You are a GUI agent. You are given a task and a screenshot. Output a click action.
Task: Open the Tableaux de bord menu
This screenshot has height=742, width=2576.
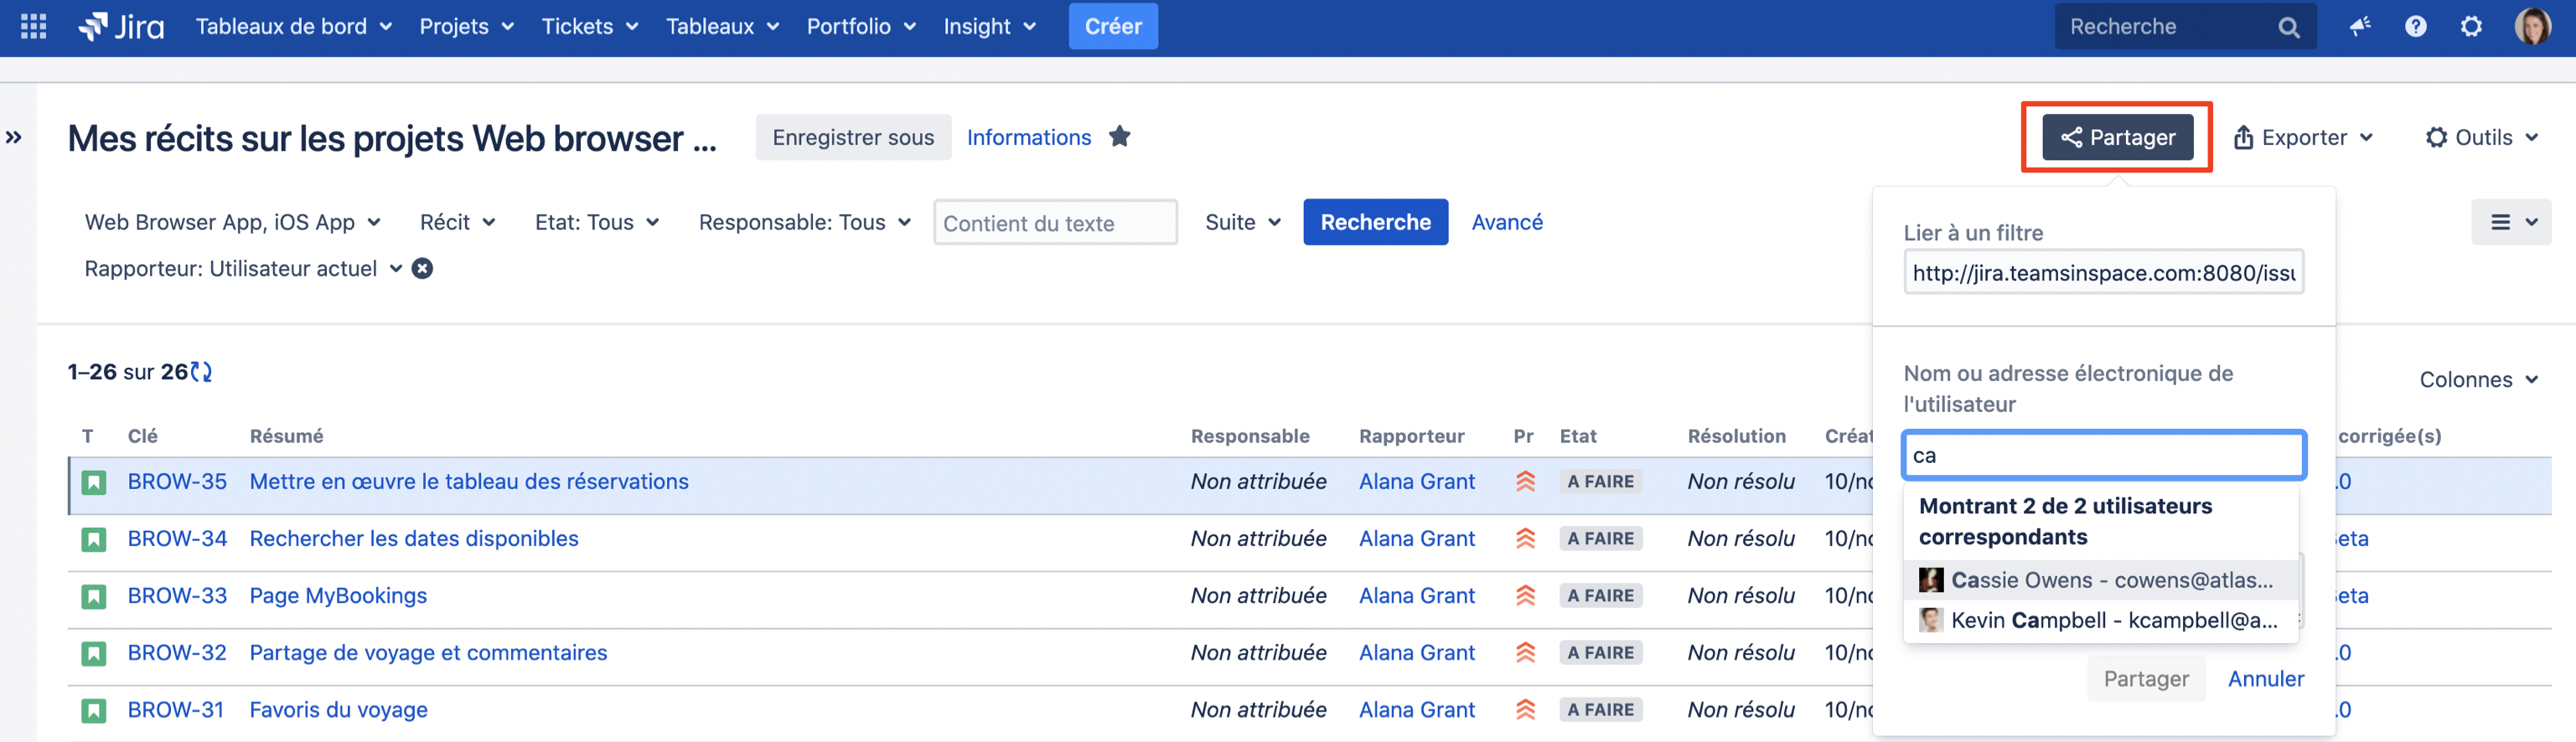293,27
